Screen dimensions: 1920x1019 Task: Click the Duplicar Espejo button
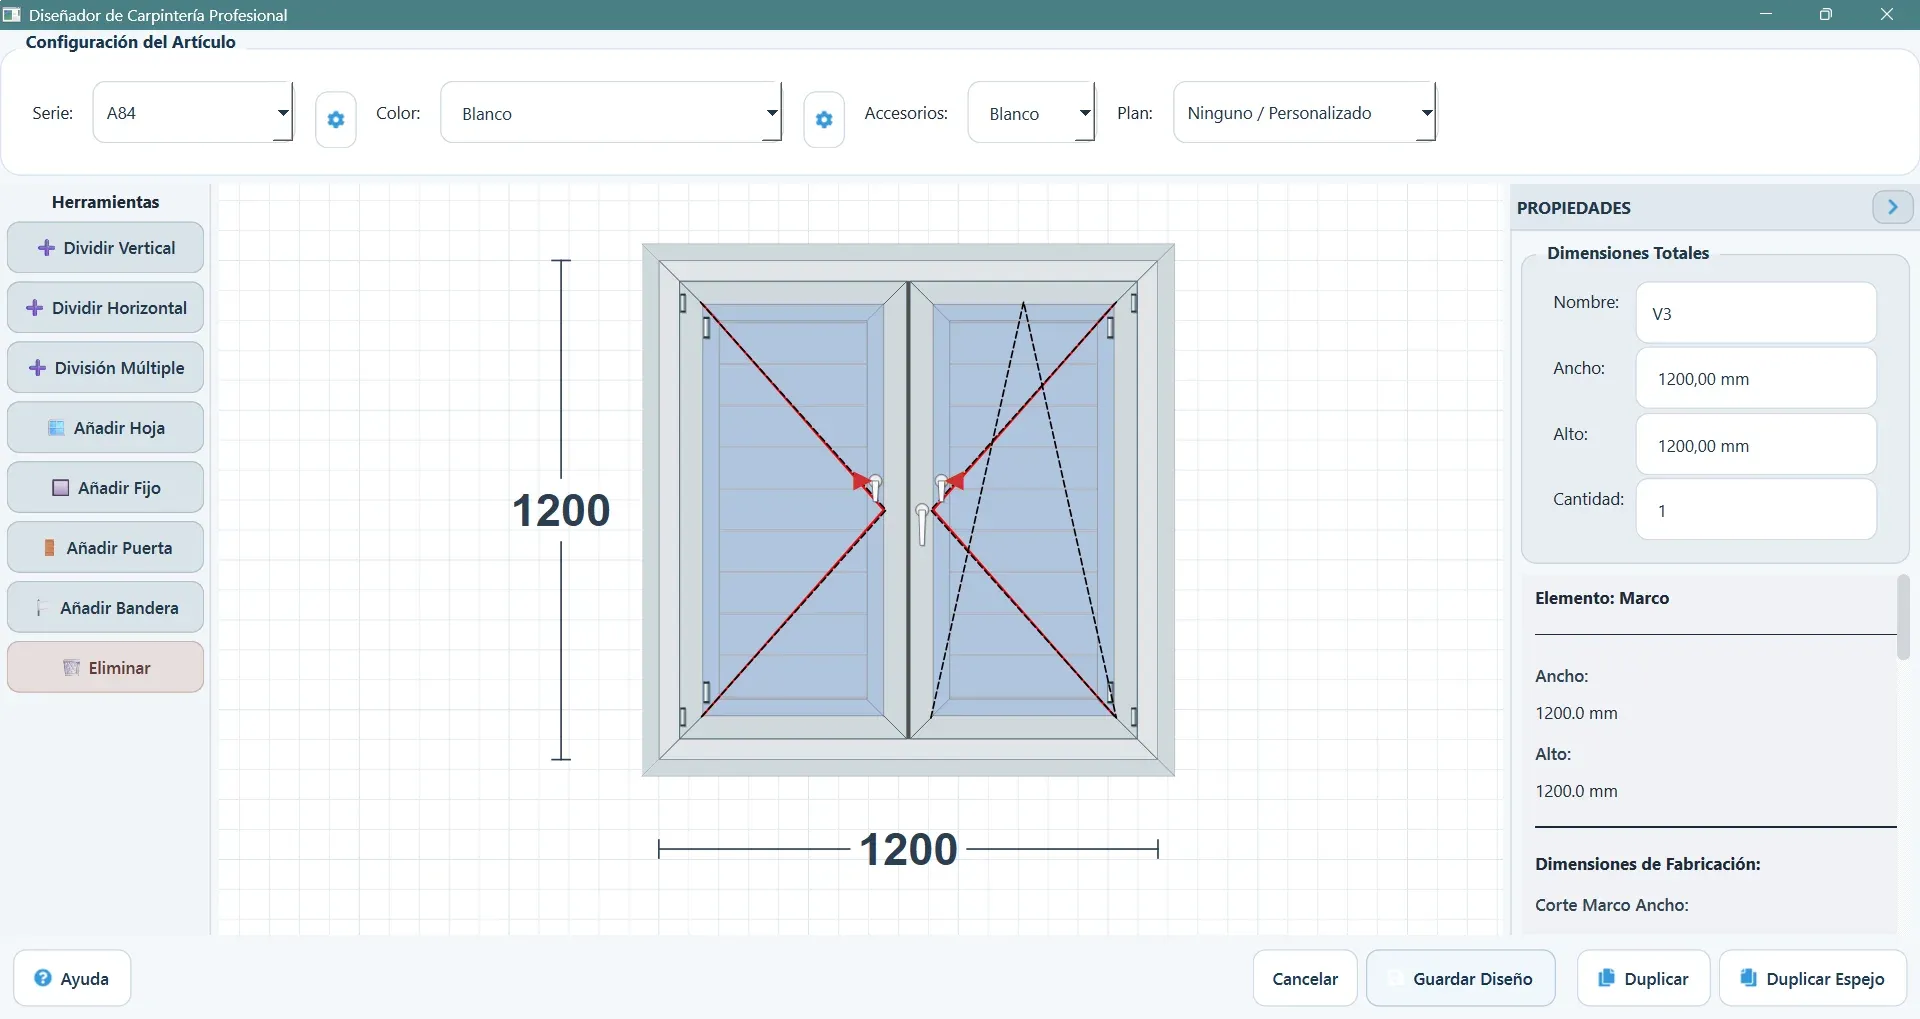pyautogui.click(x=1812, y=978)
